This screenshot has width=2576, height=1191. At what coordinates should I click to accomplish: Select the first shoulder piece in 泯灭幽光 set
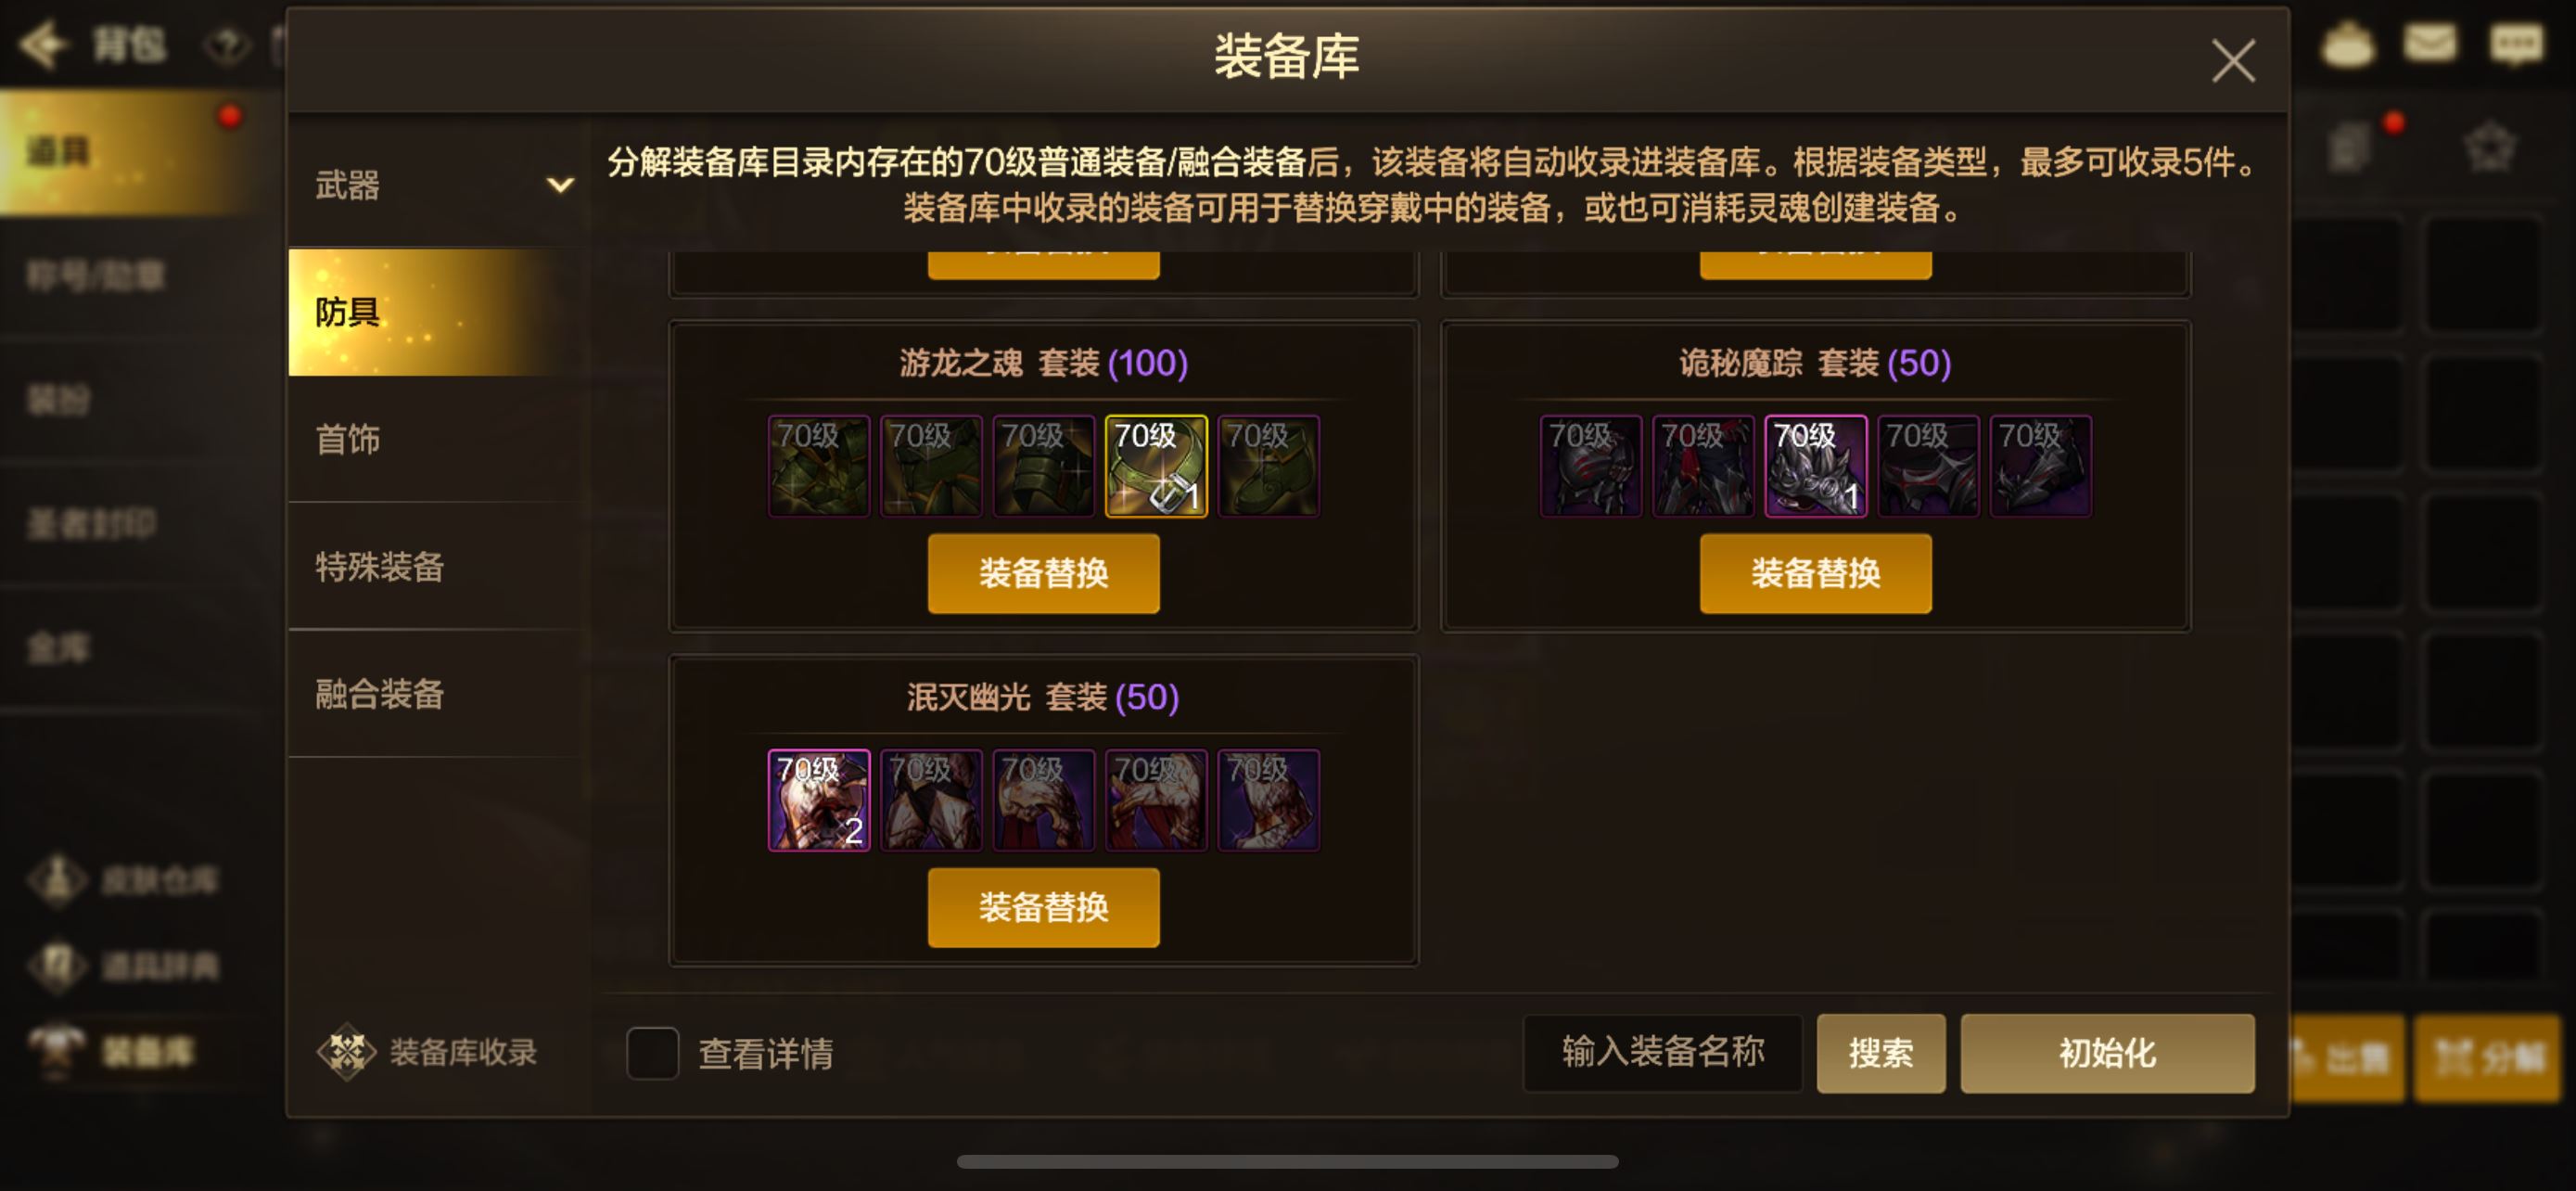click(818, 800)
